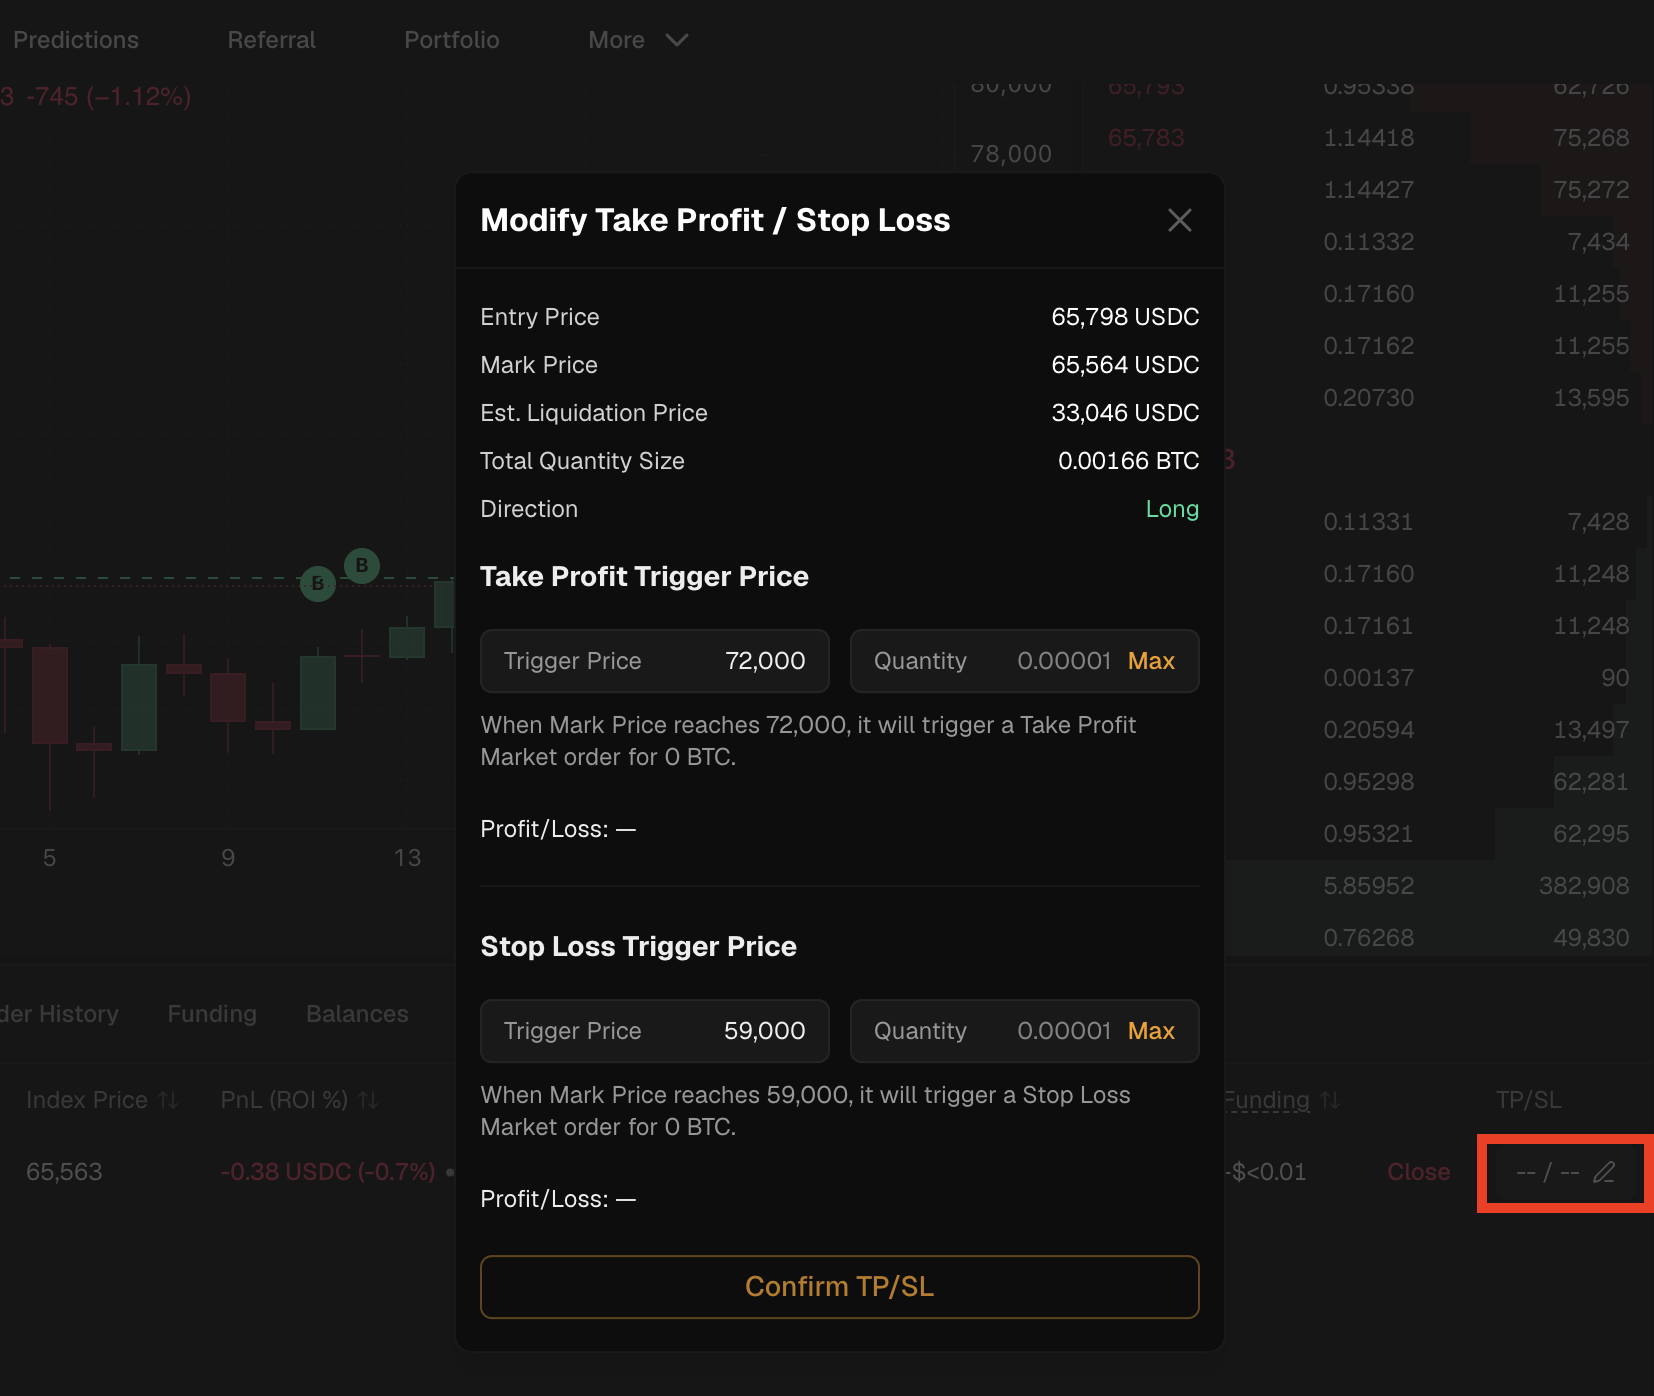Close the Modify Take Profit dialog
1654x1396 pixels.
[1180, 220]
